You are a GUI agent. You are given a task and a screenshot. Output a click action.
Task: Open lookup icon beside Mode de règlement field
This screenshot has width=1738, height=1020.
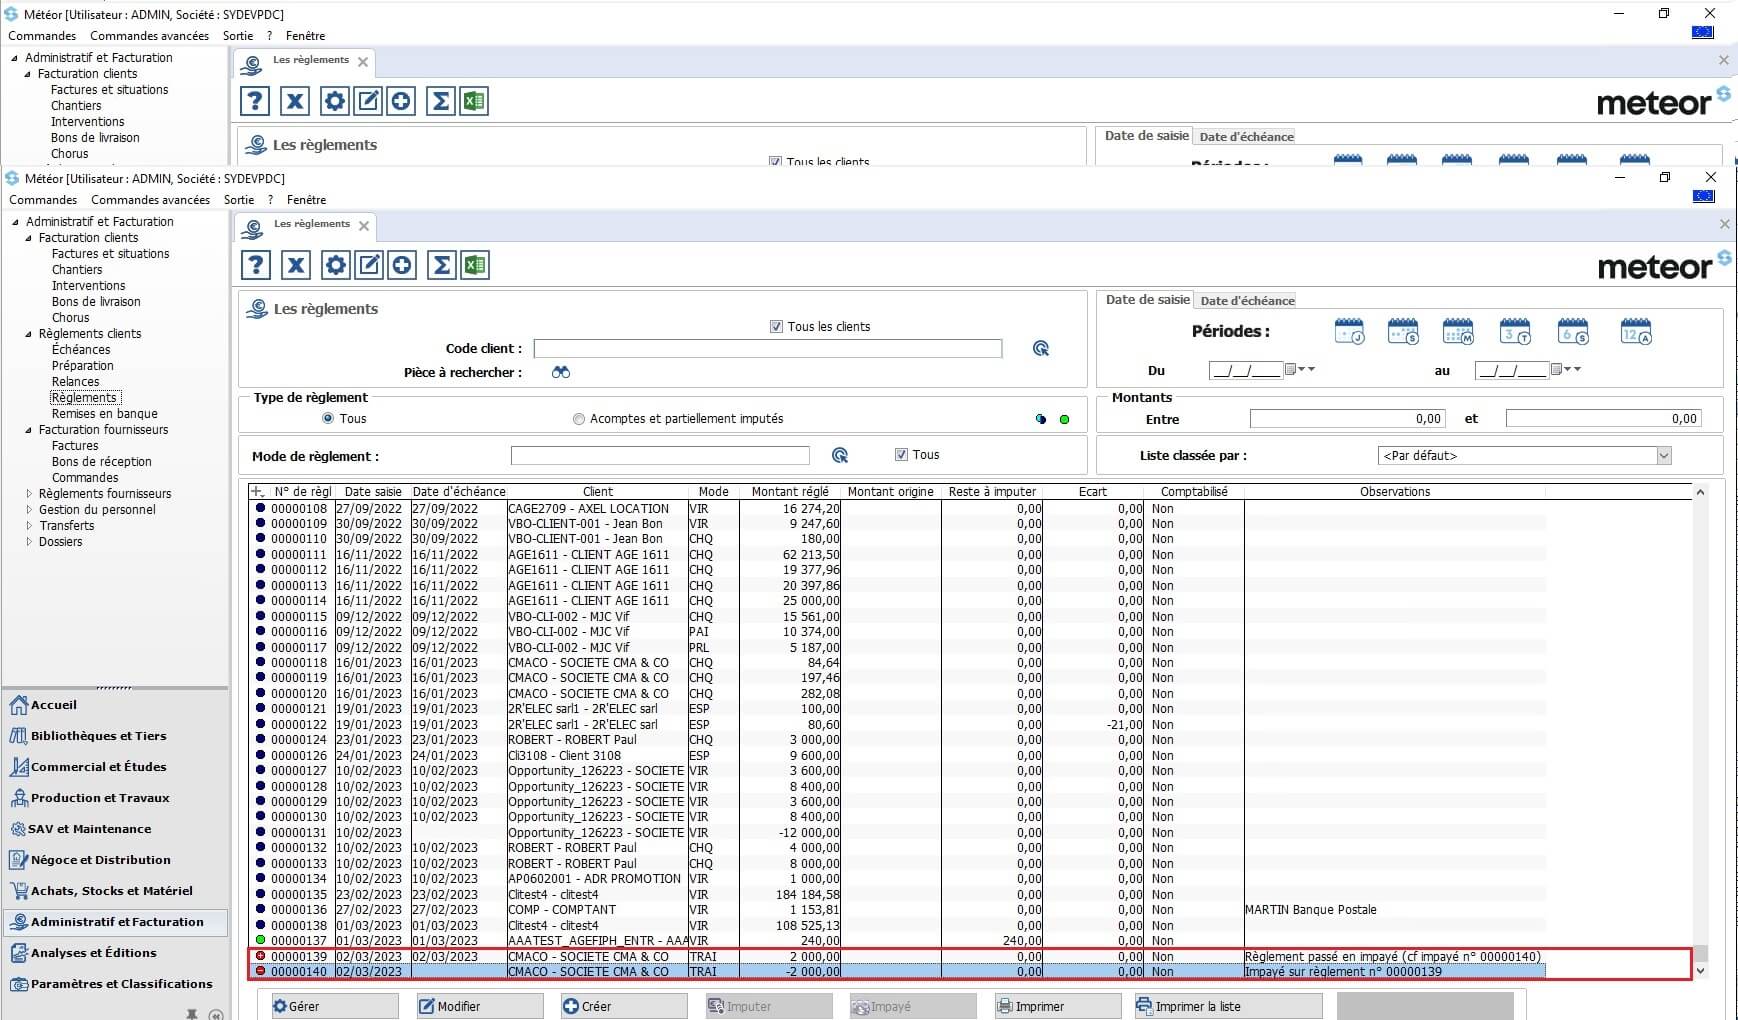pyautogui.click(x=840, y=455)
